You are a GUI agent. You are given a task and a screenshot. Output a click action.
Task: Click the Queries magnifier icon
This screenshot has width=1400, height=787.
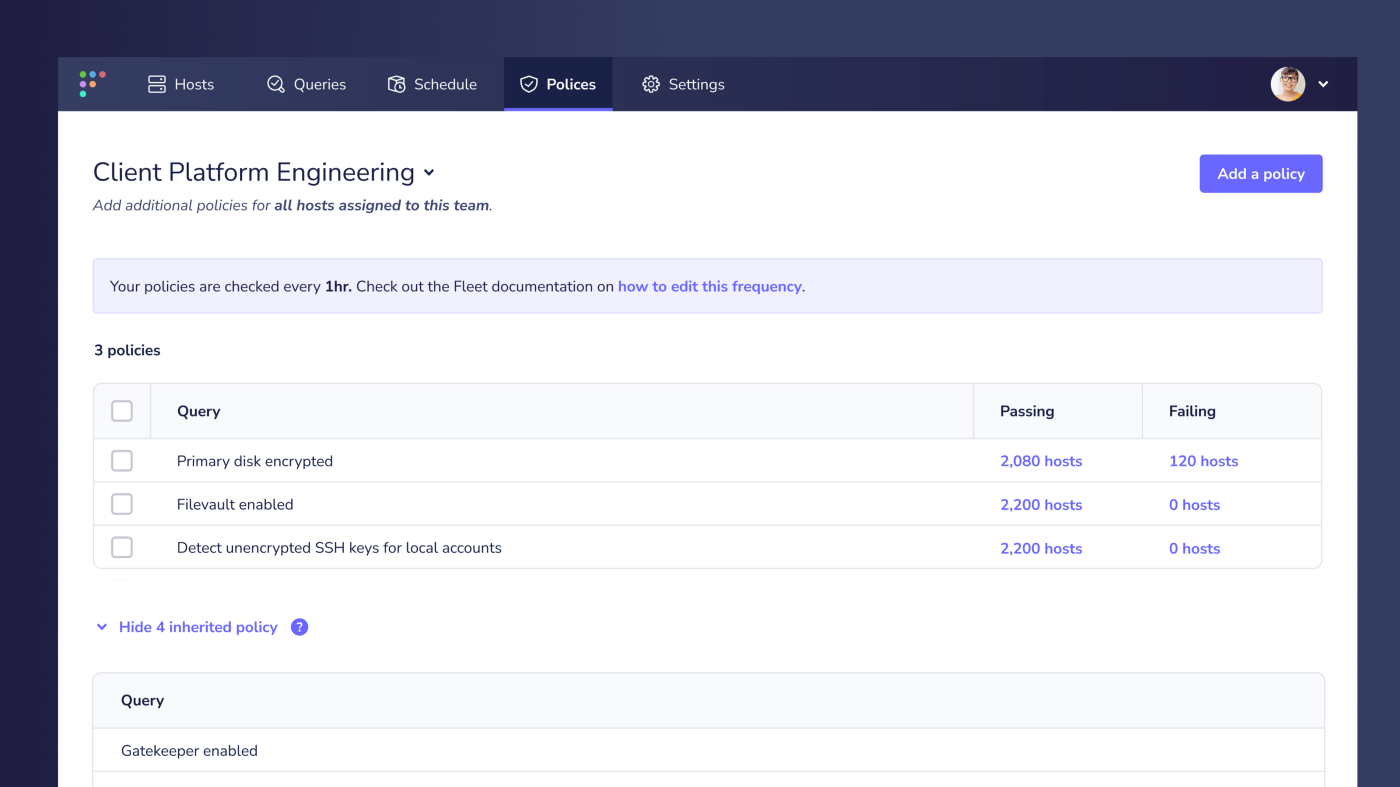[x=276, y=84]
